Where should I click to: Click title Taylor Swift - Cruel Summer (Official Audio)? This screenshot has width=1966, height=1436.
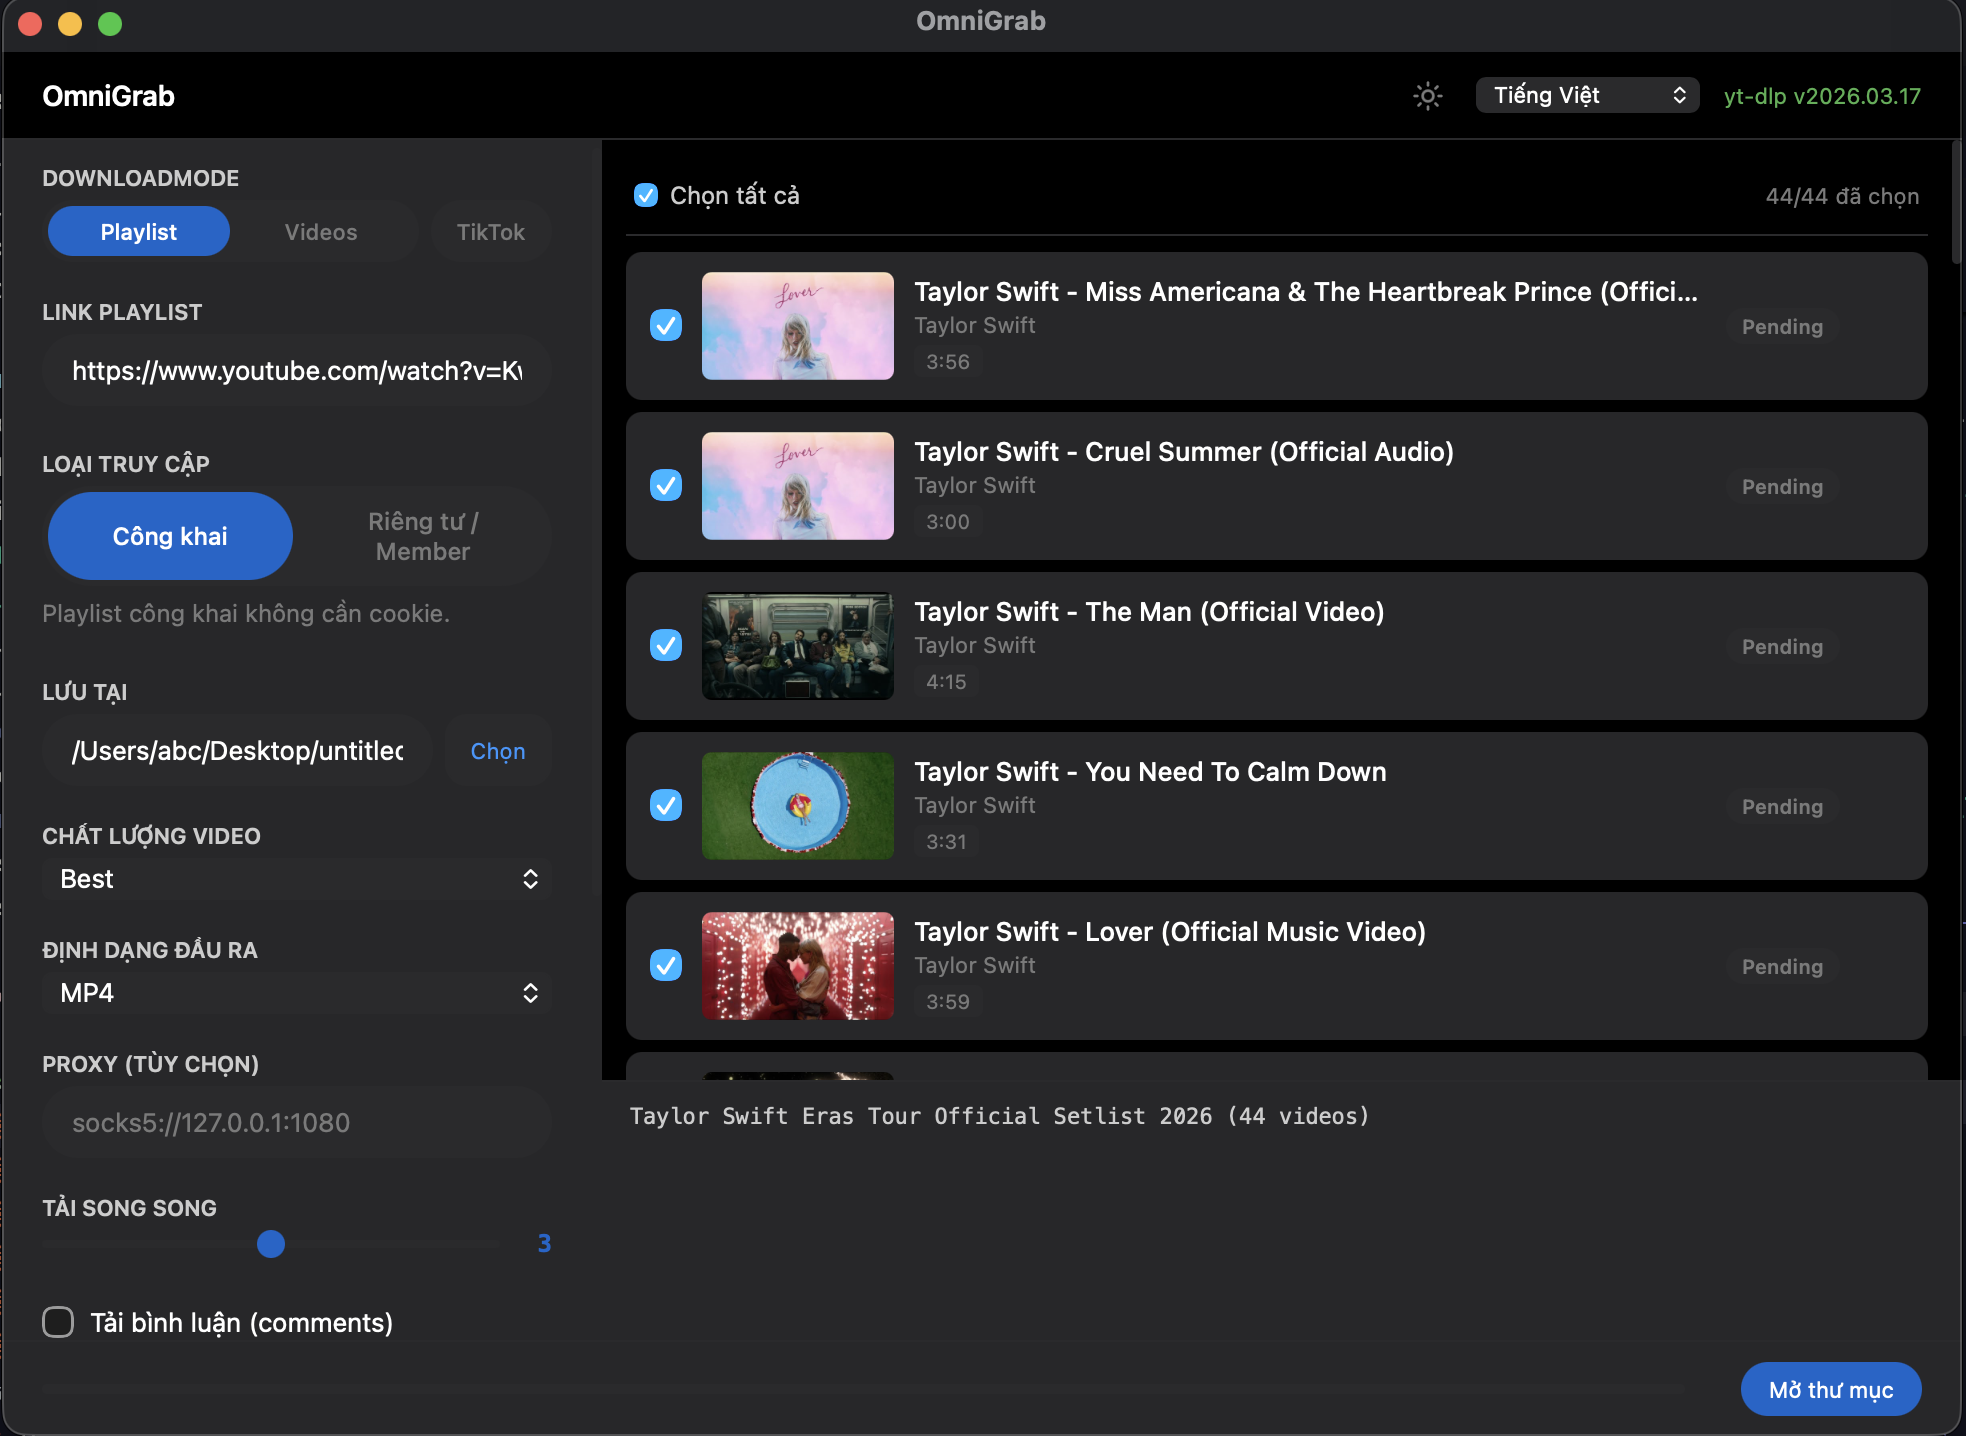pyautogui.click(x=1184, y=452)
